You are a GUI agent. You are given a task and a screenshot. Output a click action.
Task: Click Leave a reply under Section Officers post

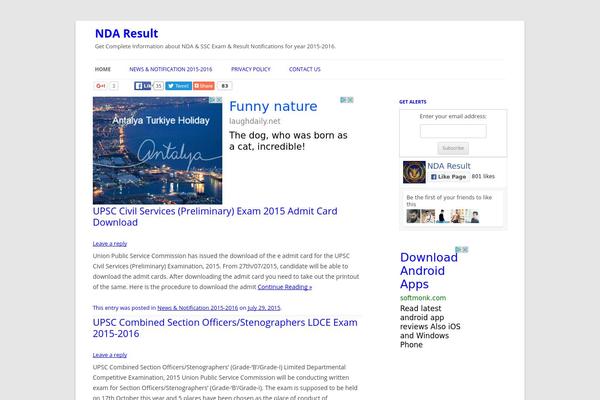tap(110, 355)
